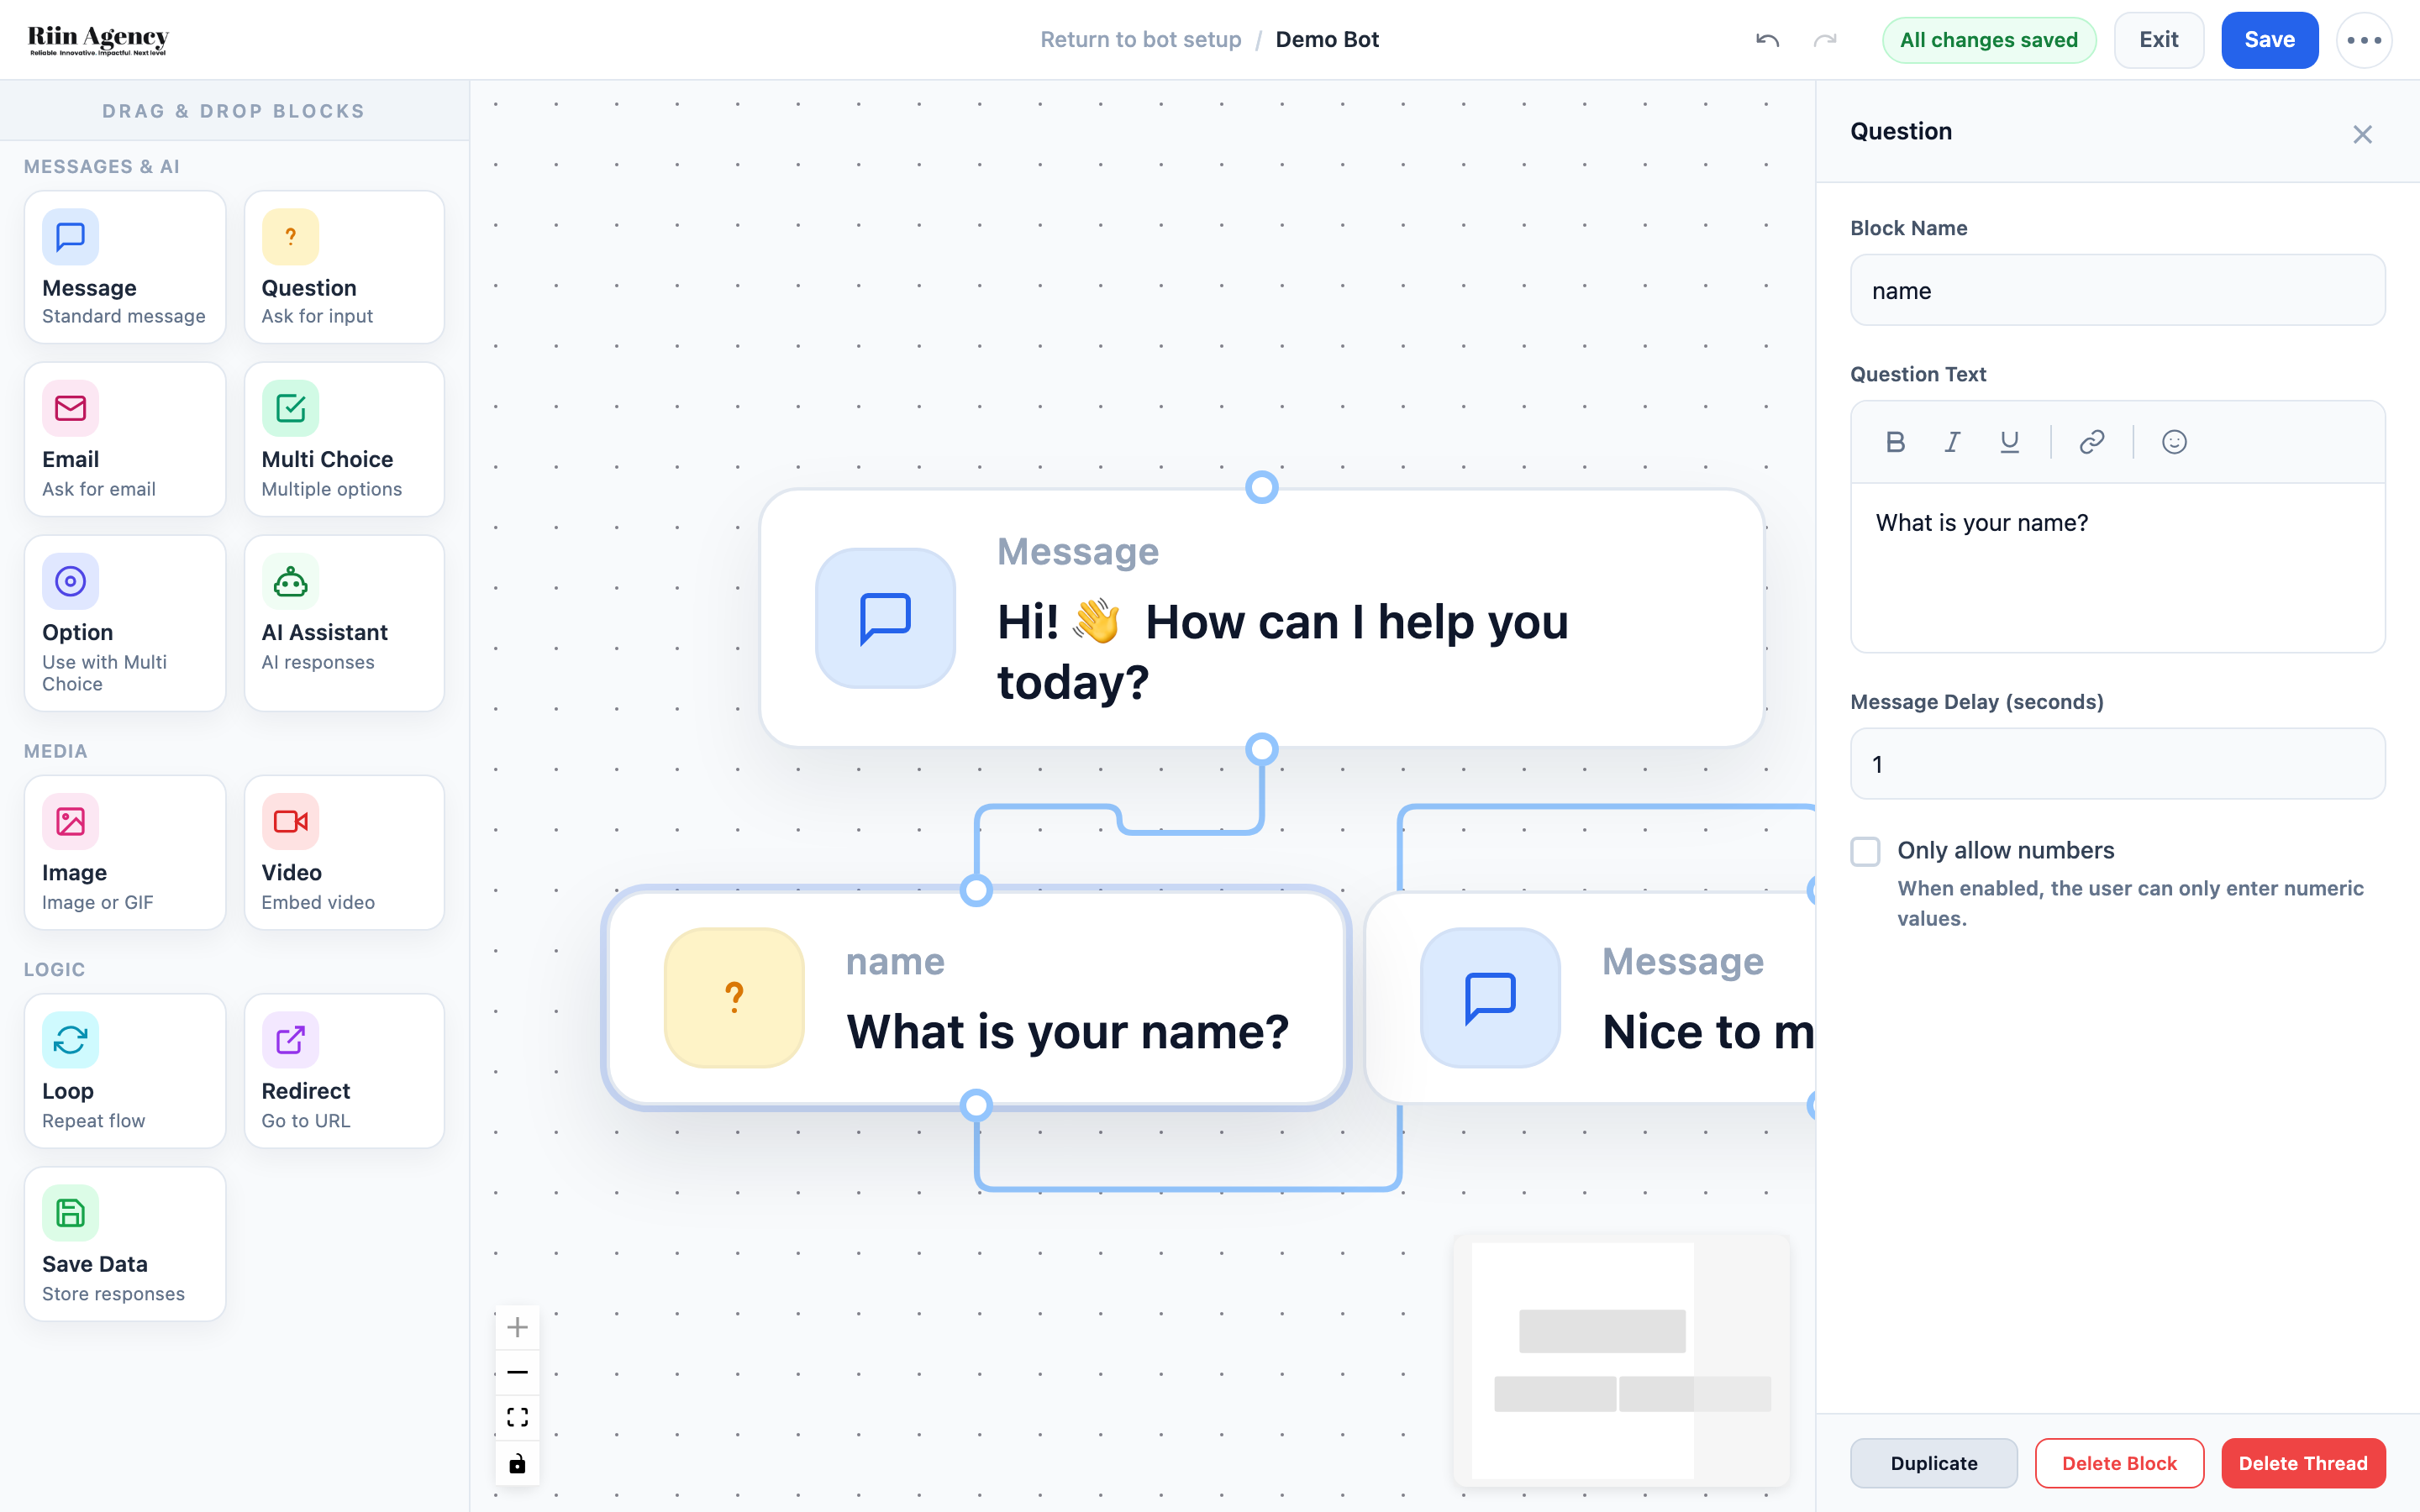2420x1512 pixels.
Task: Toggle canvas lock interactivity
Action: tap(517, 1463)
